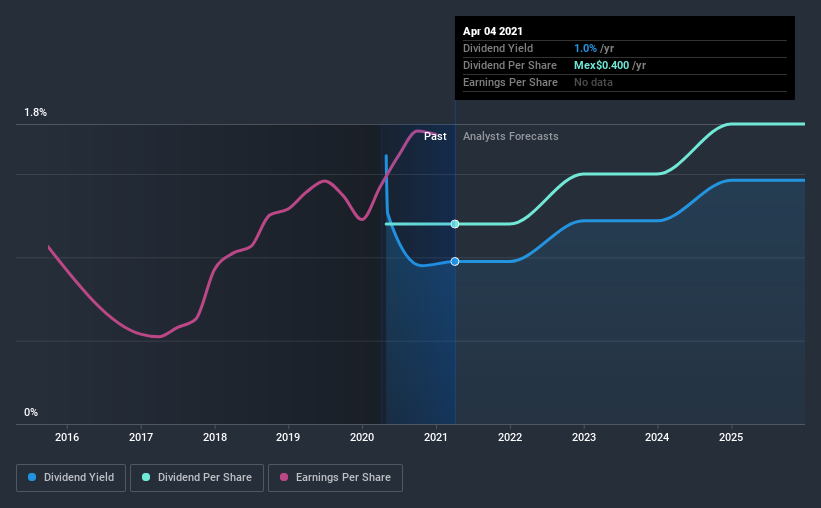Click the 2023 x-axis year label

click(584, 437)
